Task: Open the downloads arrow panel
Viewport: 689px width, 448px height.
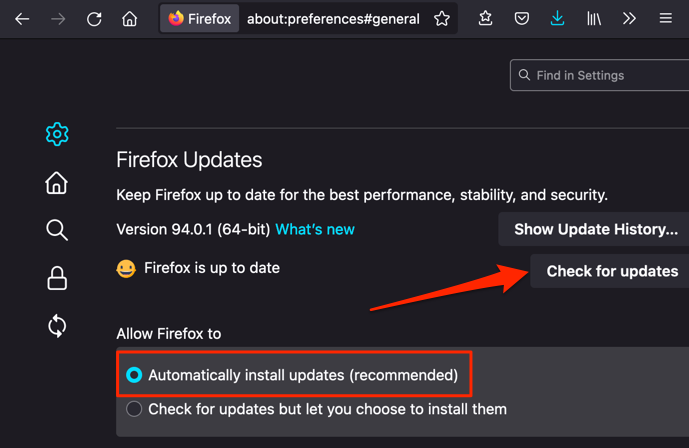Action: (558, 19)
